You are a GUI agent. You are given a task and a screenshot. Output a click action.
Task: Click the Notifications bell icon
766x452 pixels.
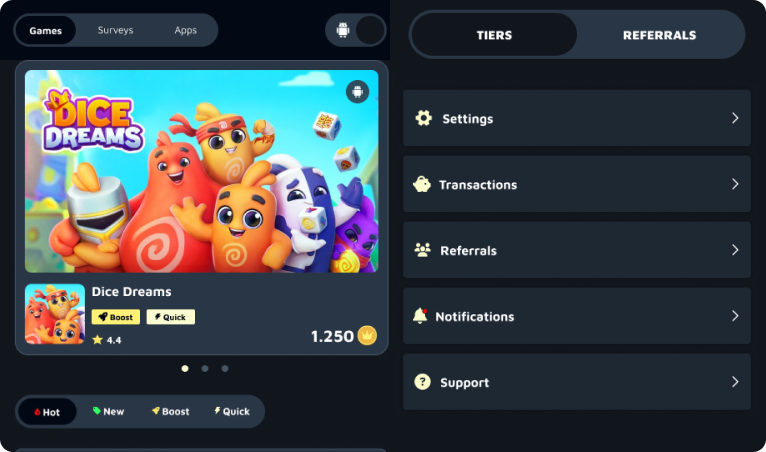click(420, 316)
